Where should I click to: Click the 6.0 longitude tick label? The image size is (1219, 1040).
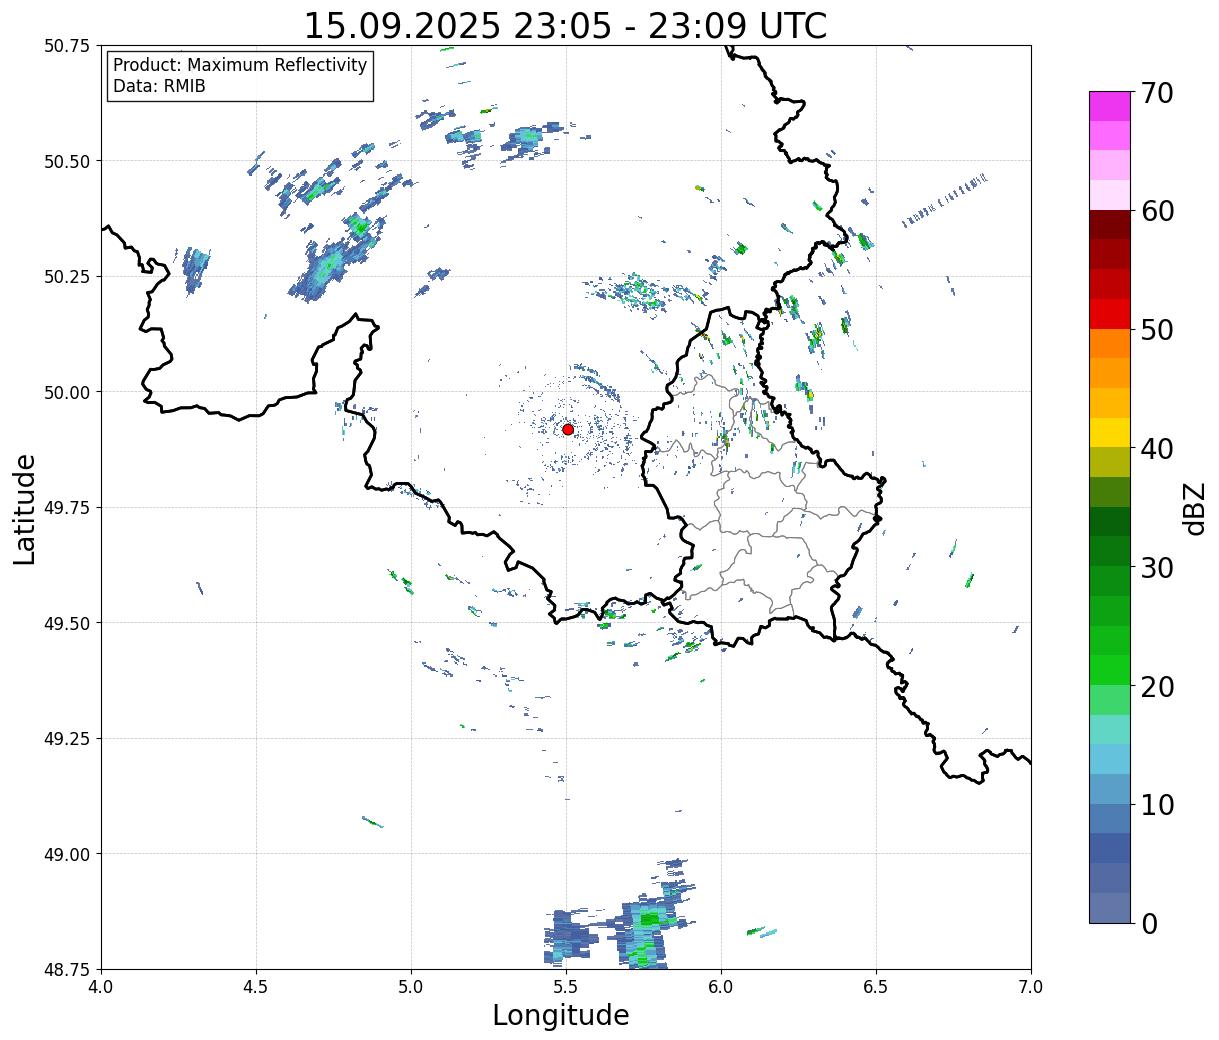[721, 987]
